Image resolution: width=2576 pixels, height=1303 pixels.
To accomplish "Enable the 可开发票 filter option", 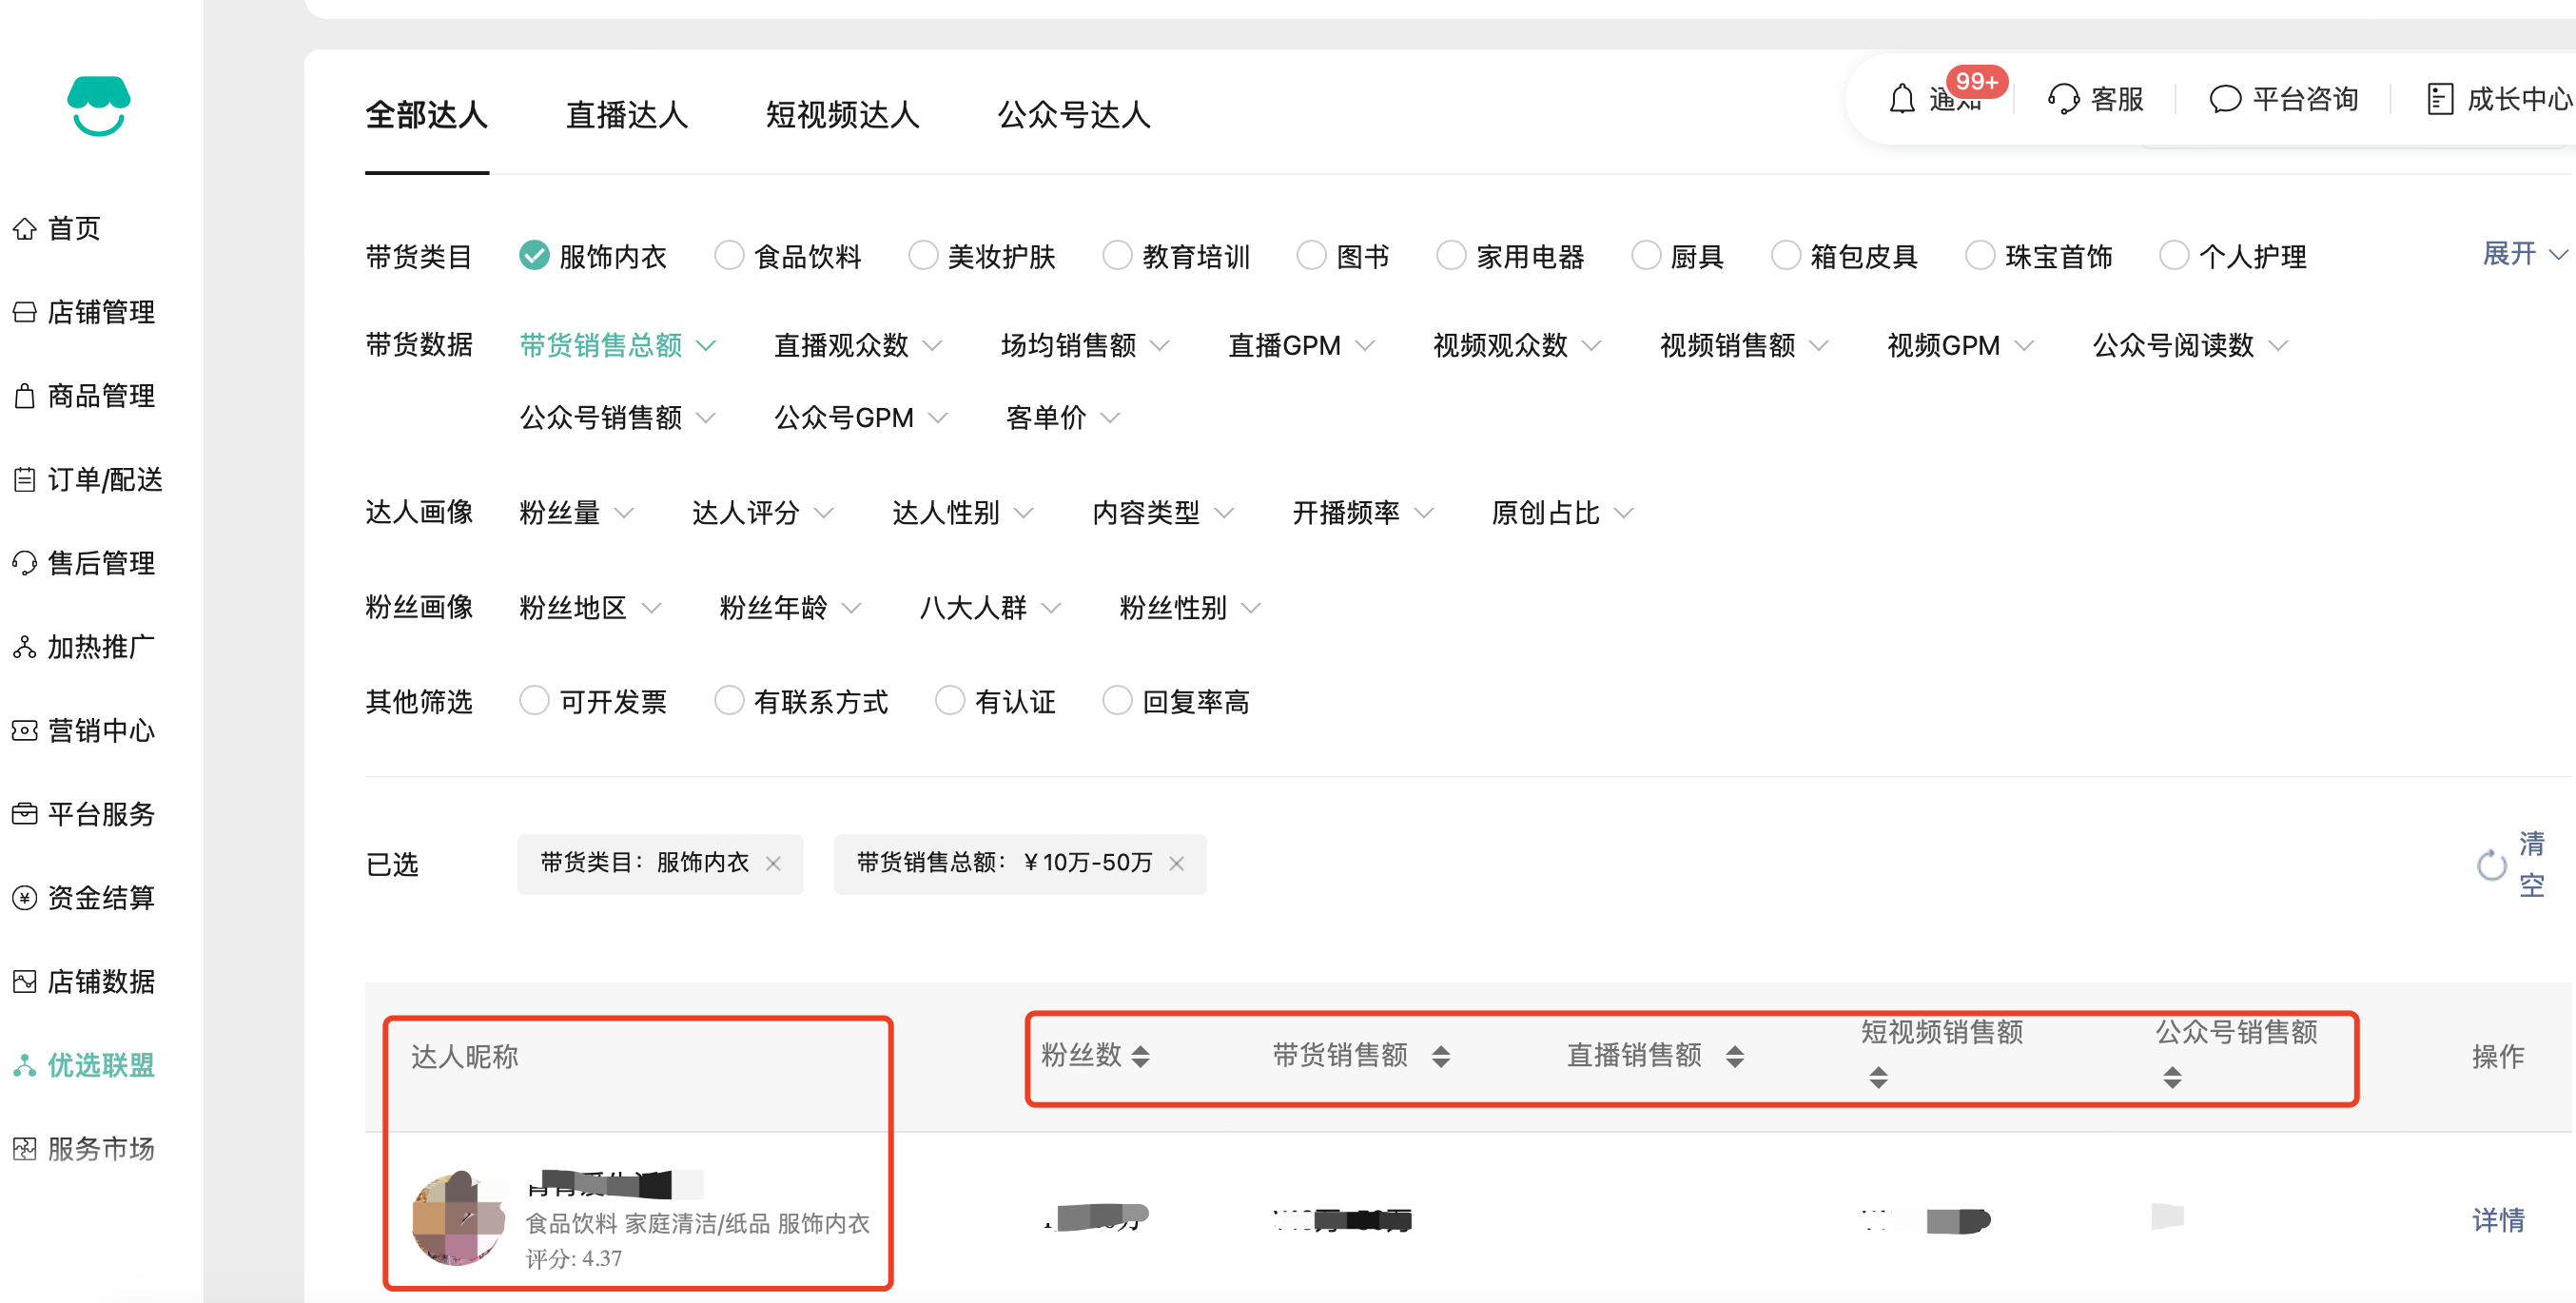I will click(x=534, y=701).
